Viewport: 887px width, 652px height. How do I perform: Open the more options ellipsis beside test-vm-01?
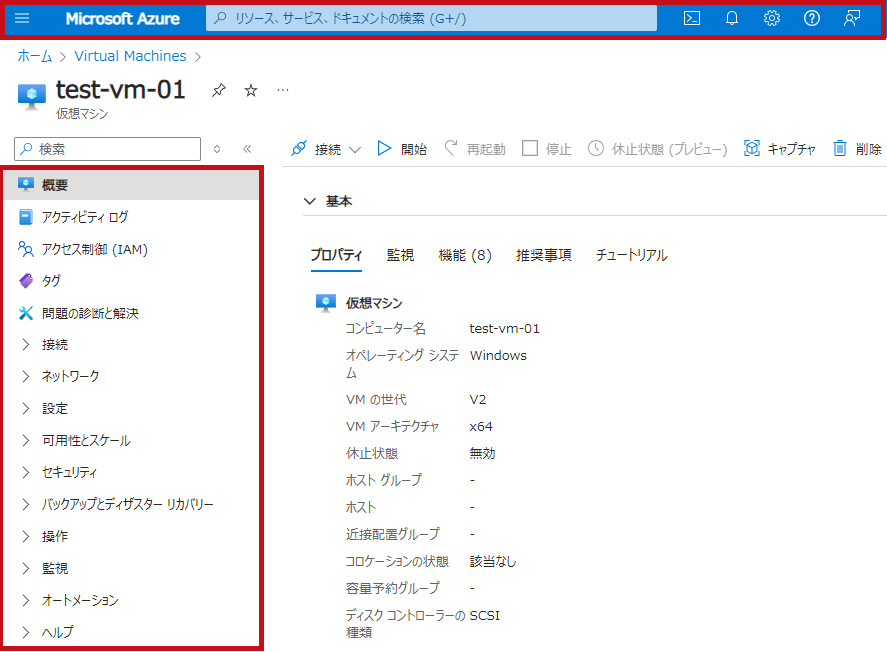pyautogui.click(x=283, y=90)
